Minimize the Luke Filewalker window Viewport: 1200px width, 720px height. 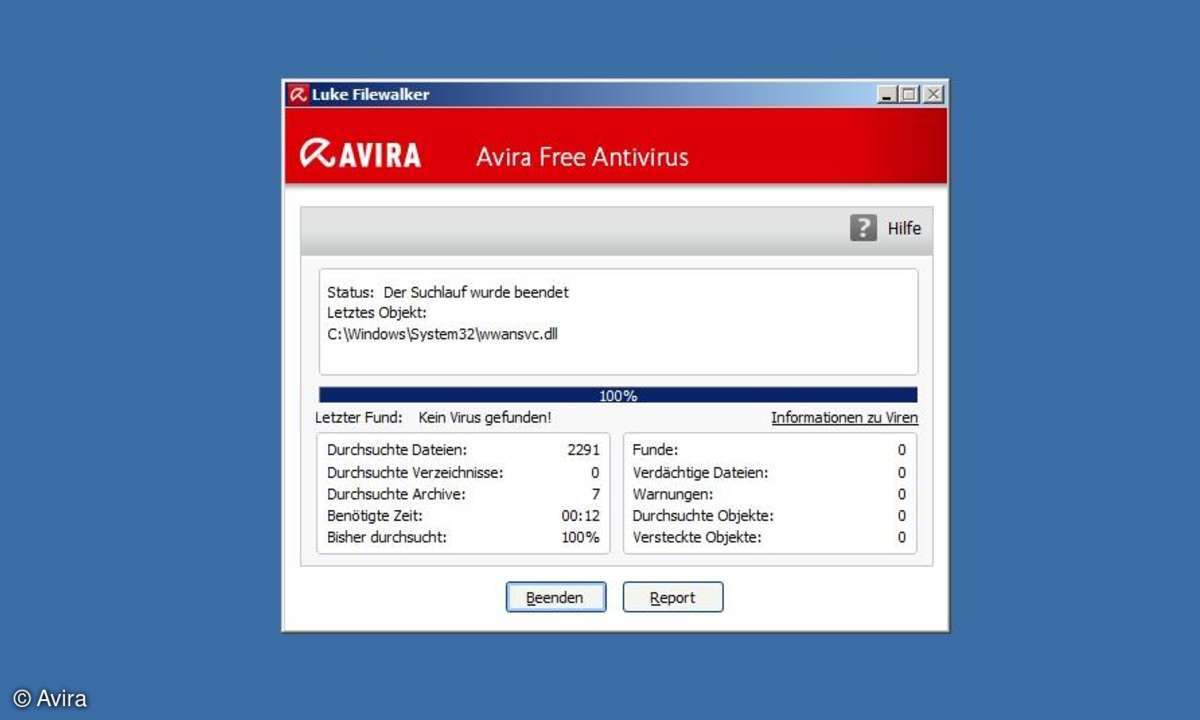887,95
